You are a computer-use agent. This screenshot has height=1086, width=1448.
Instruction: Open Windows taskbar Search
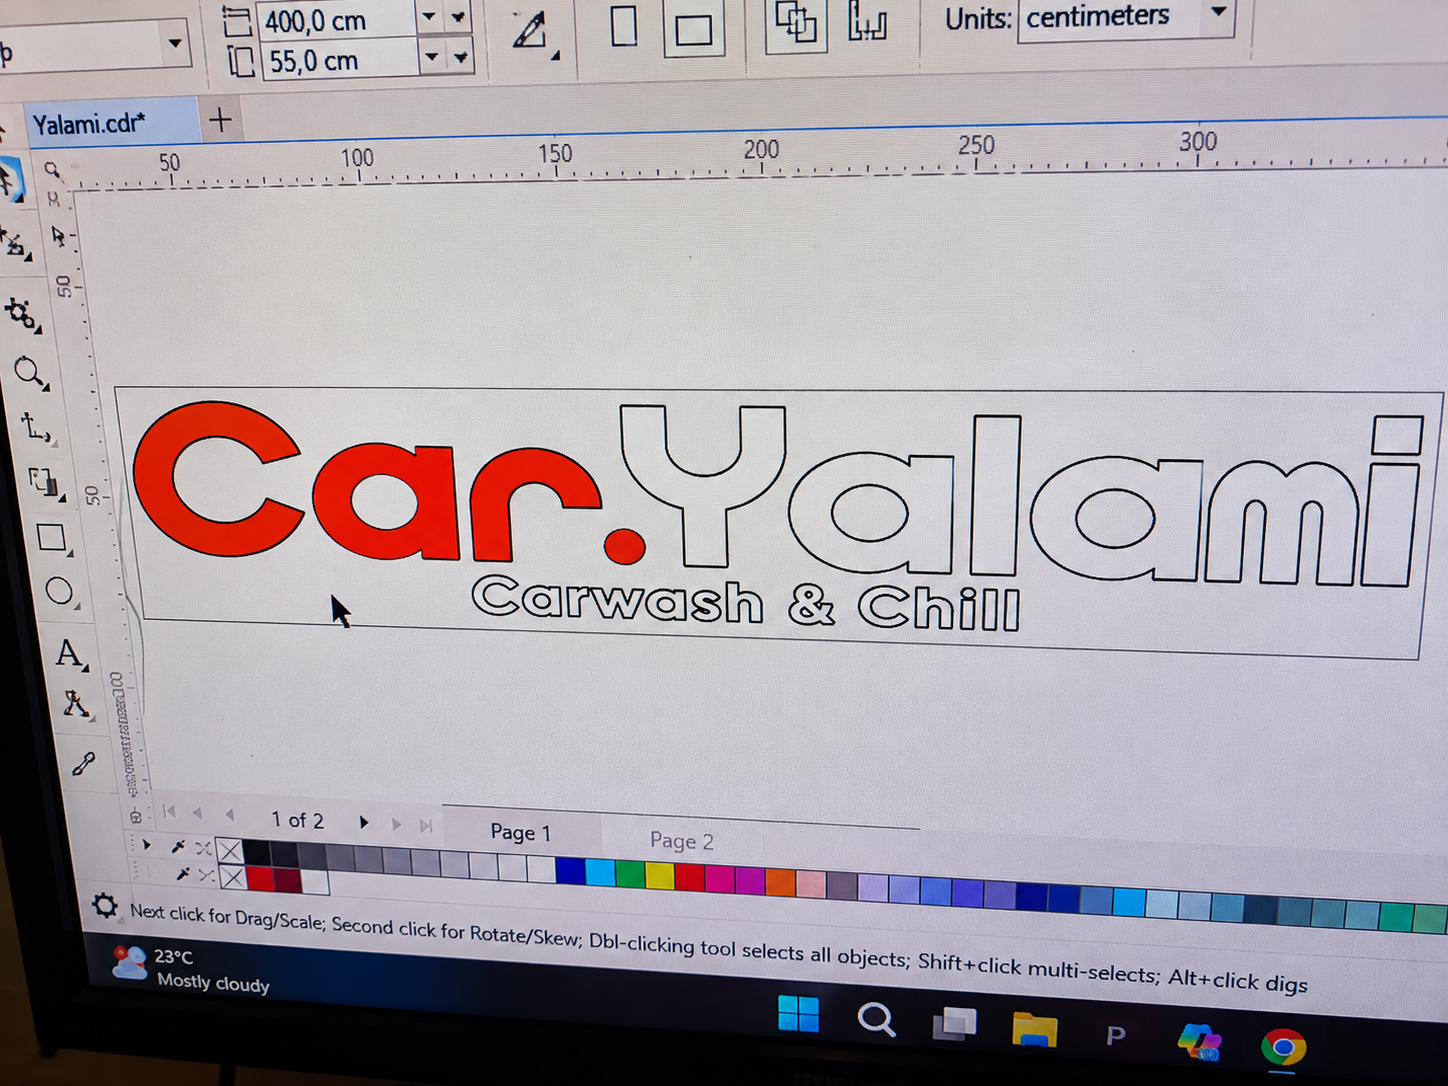pos(876,1020)
